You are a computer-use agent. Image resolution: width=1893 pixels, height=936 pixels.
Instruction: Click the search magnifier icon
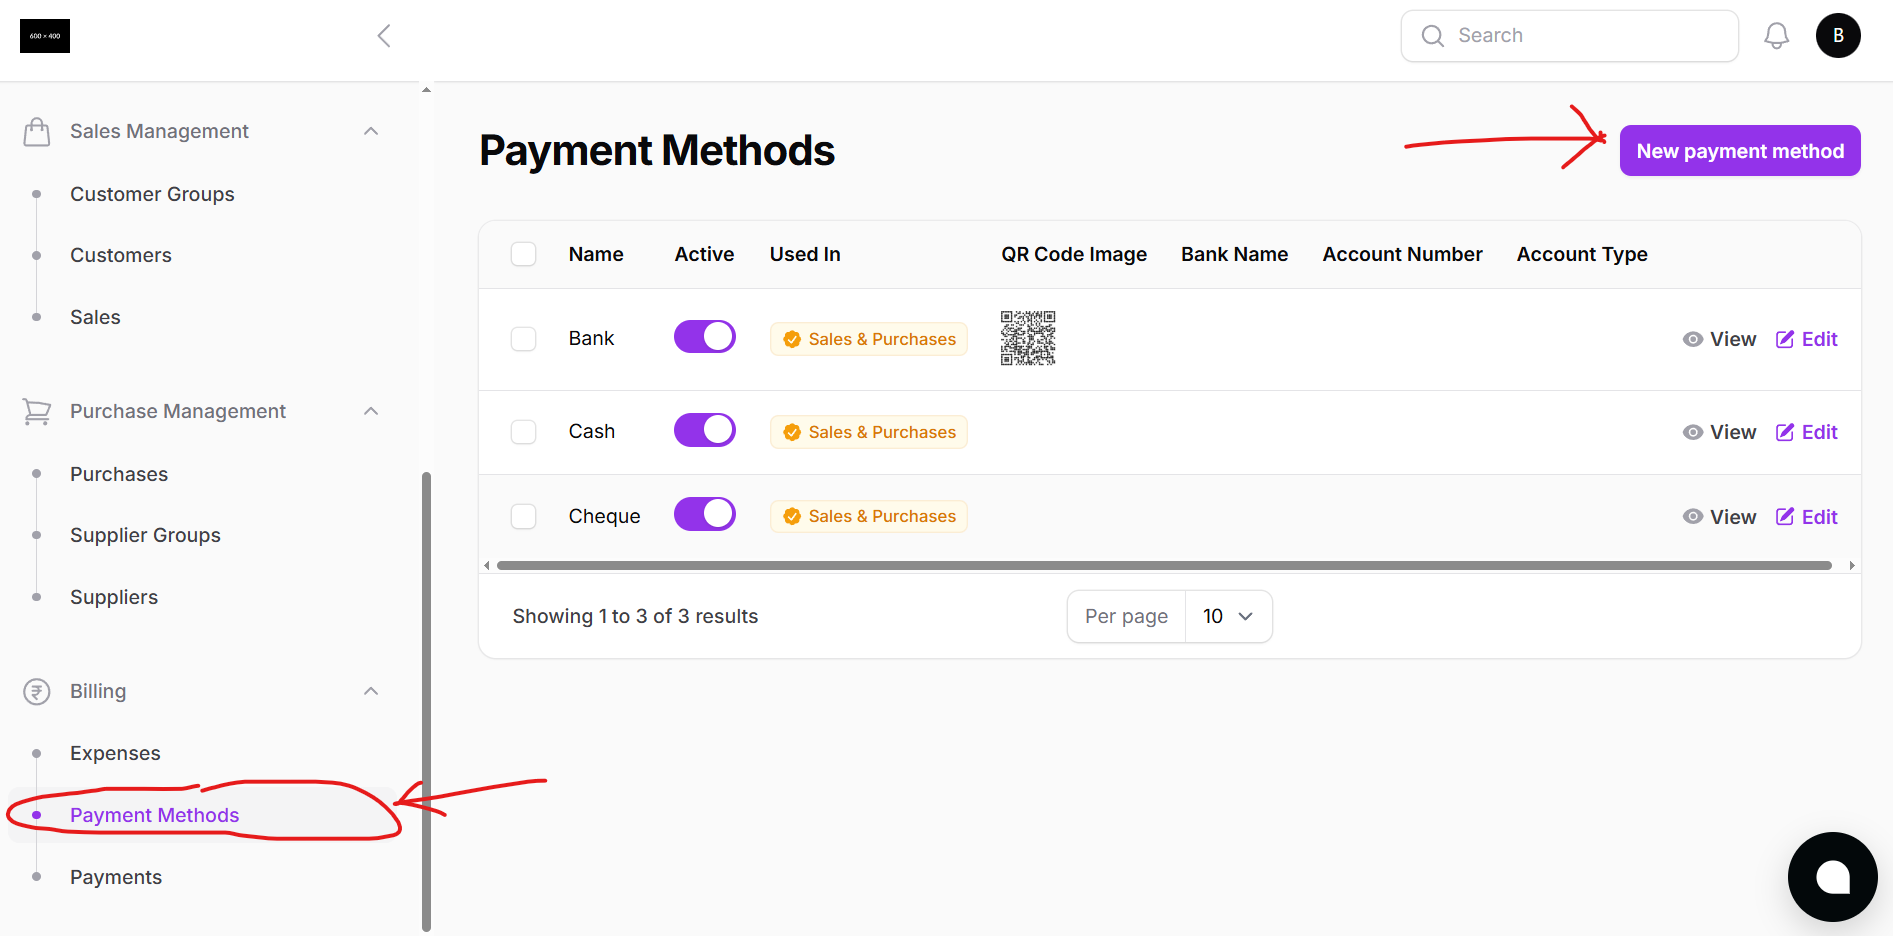[1433, 35]
